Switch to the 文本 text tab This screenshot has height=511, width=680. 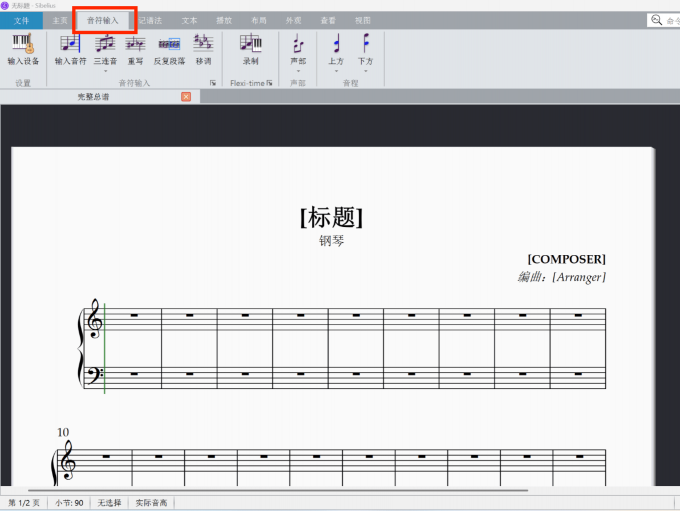[x=189, y=20]
